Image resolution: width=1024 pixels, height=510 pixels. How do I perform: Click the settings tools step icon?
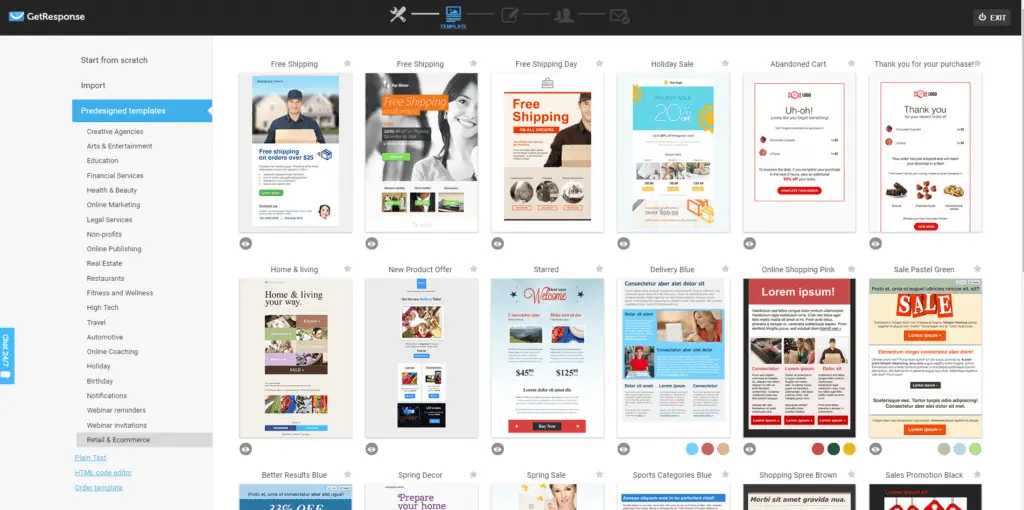(398, 14)
